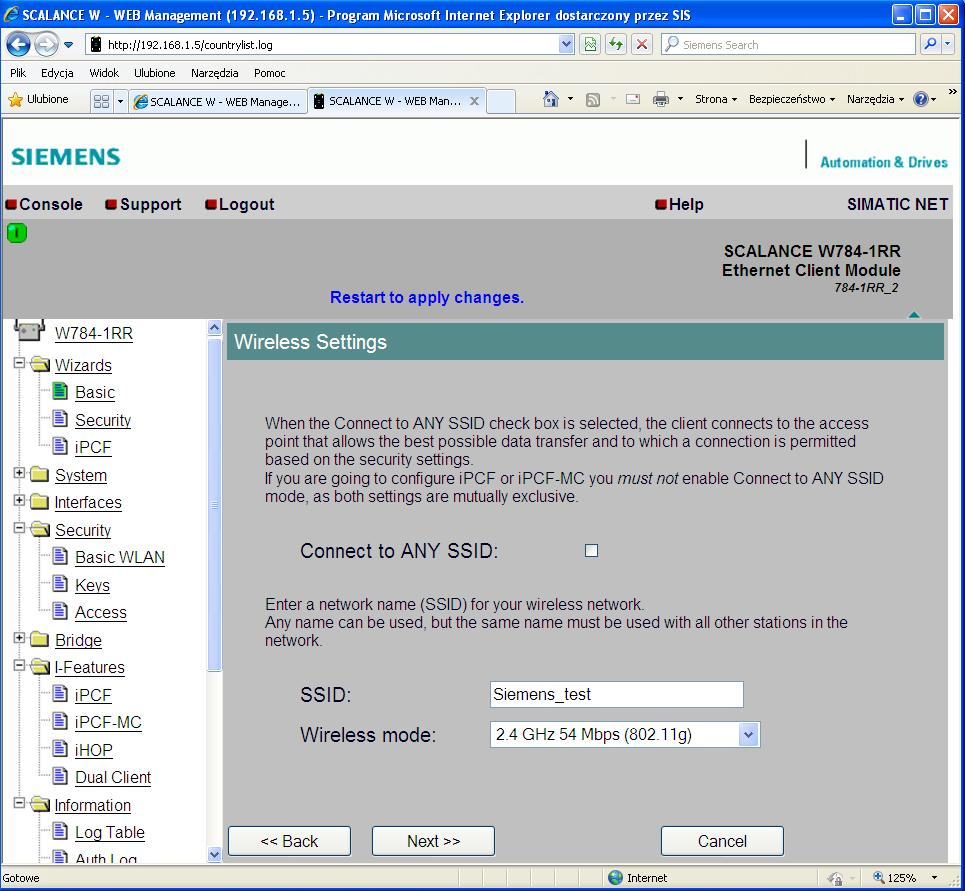This screenshot has height=891, width=965.
Task: Open the Basic wizard page
Action: (x=95, y=393)
